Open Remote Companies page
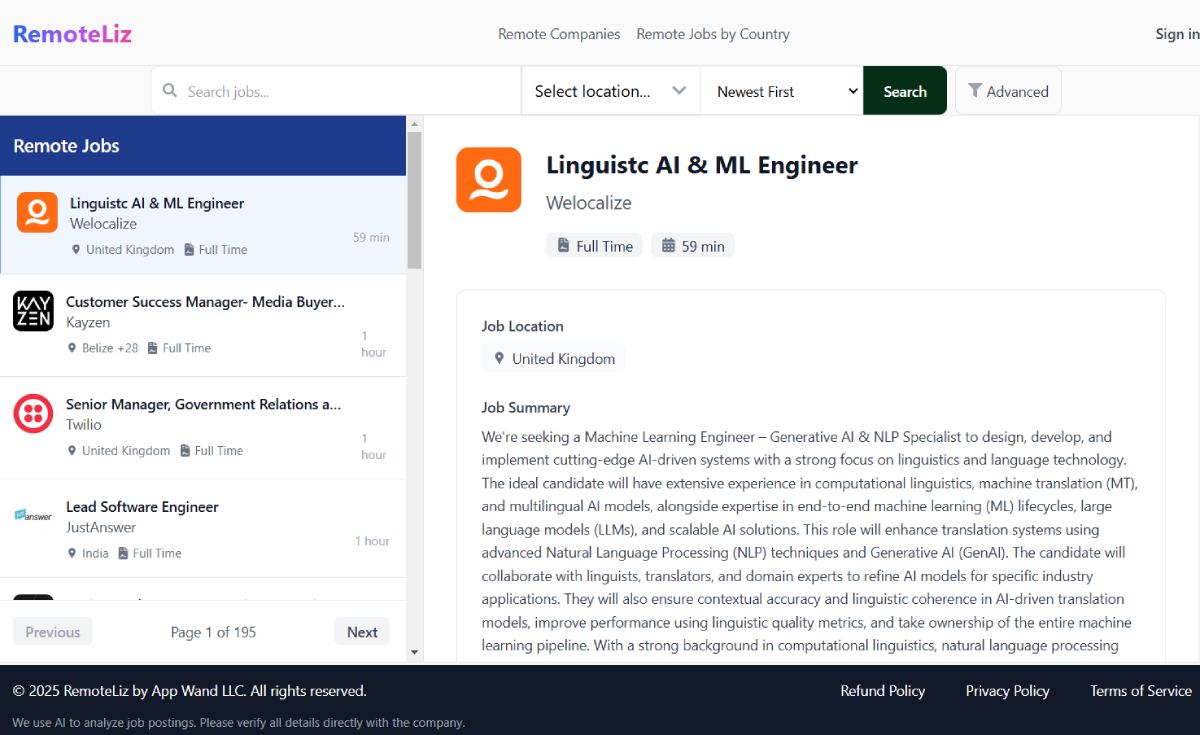Image resolution: width=1200 pixels, height=735 pixels. click(559, 34)
